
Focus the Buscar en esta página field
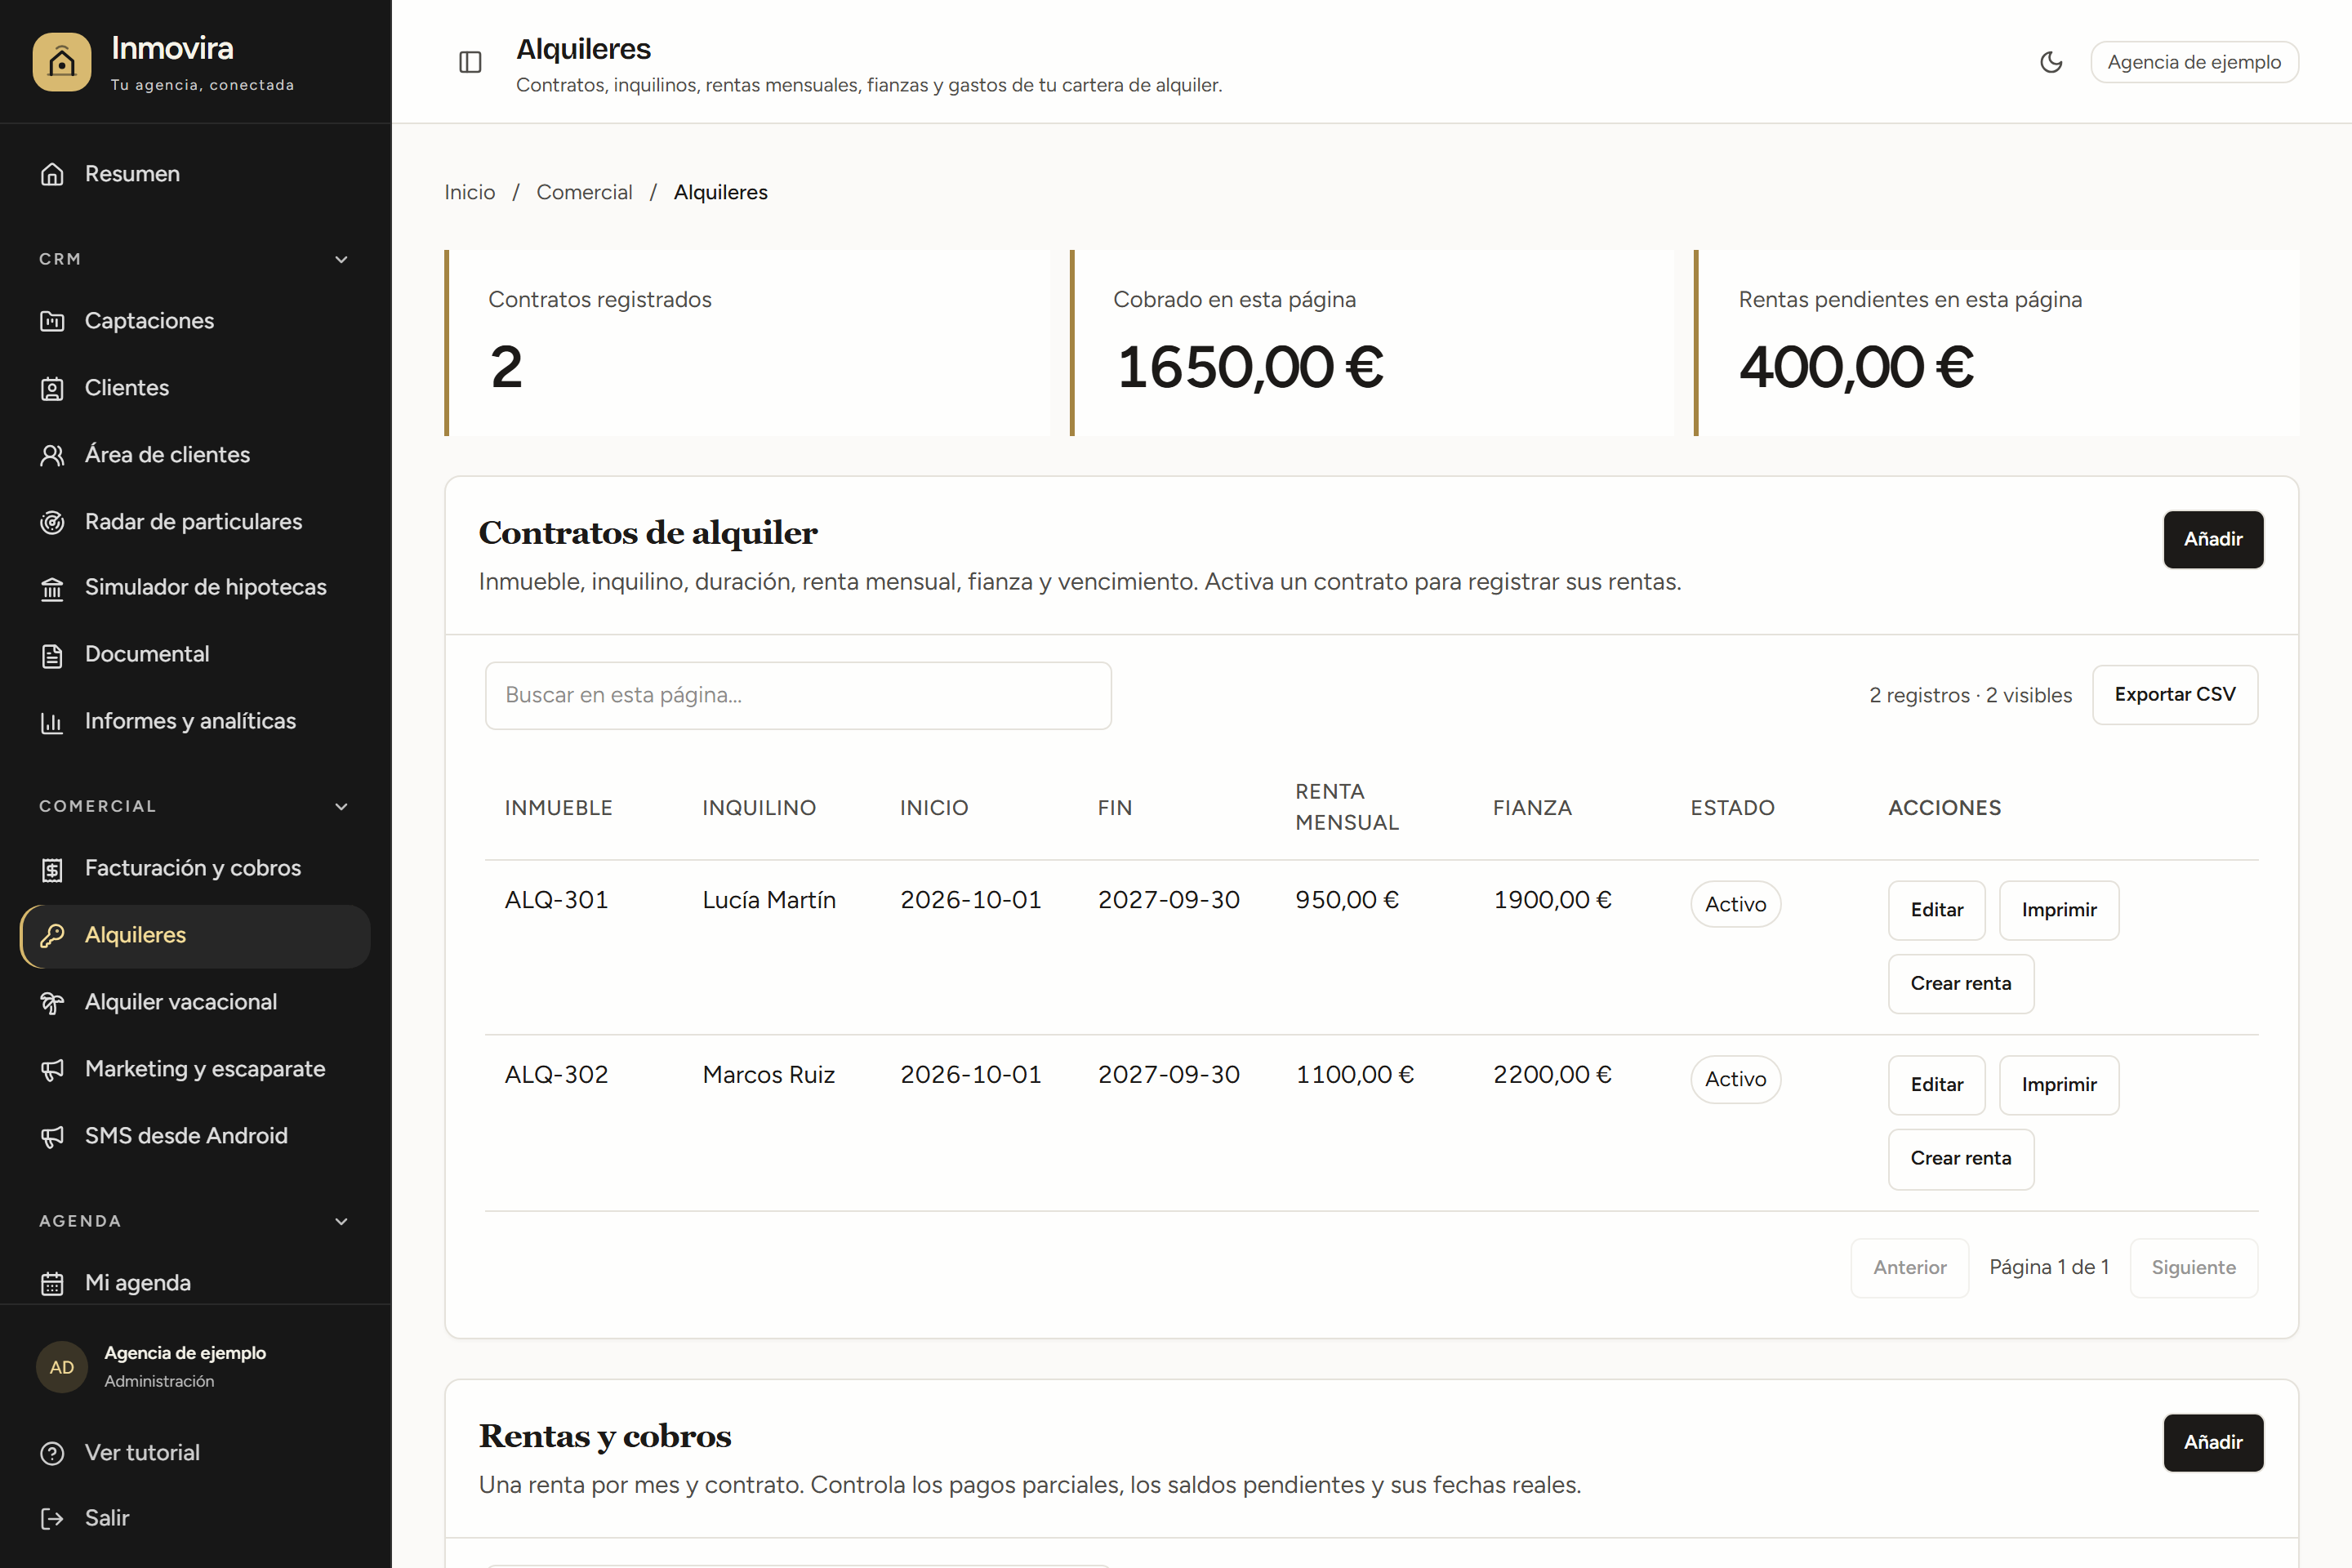(x=798, y=696)
